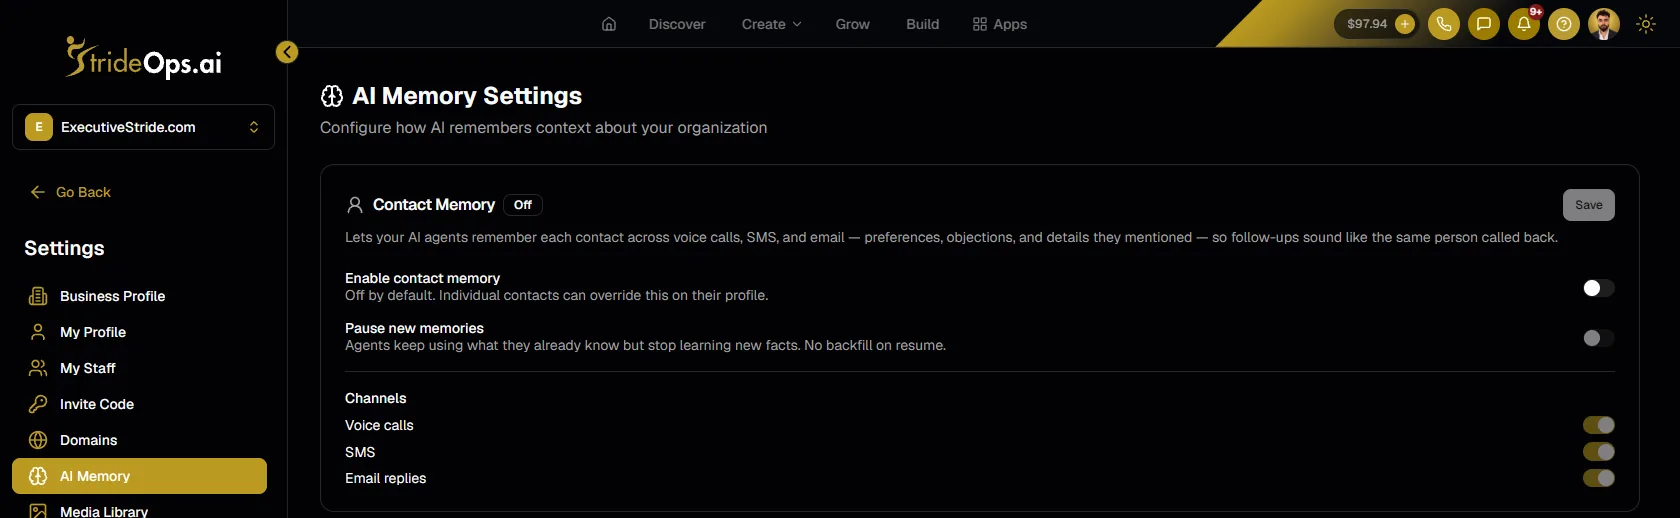Click the Go Back arrow icon

pyautogui.click(x=38, y=192)
